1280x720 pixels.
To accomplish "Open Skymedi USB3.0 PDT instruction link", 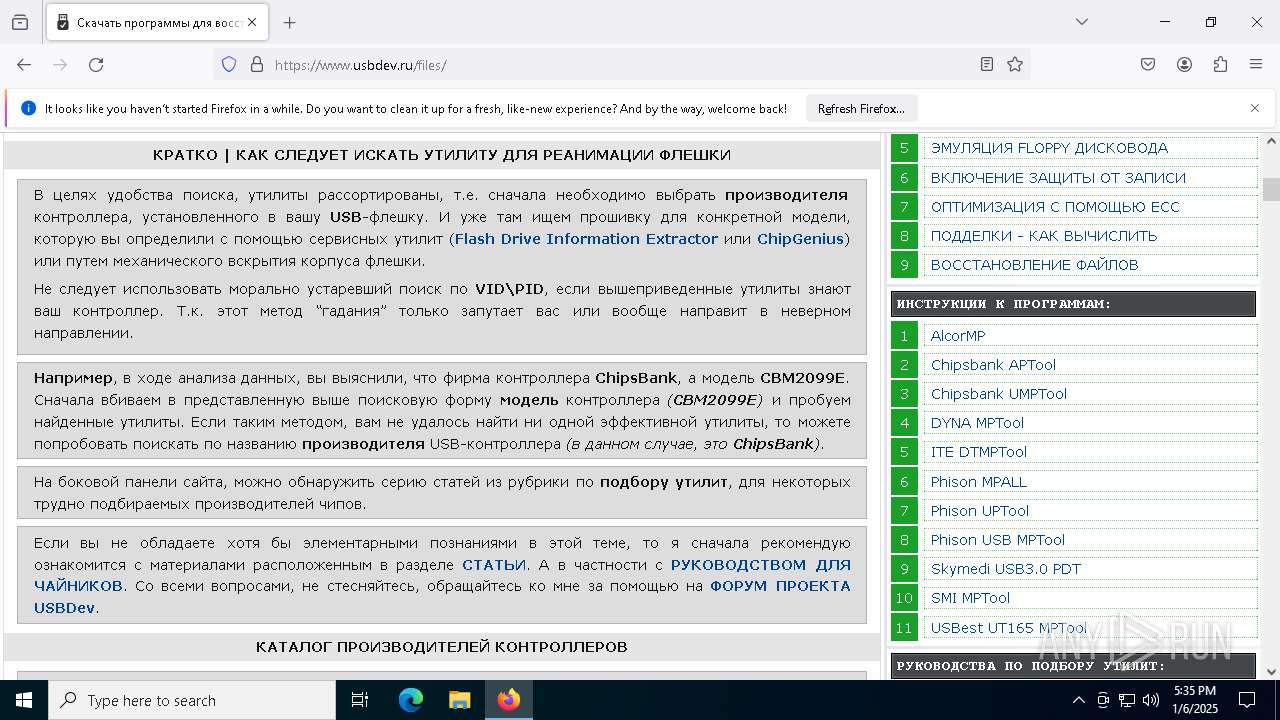I will pos(1006,569).
